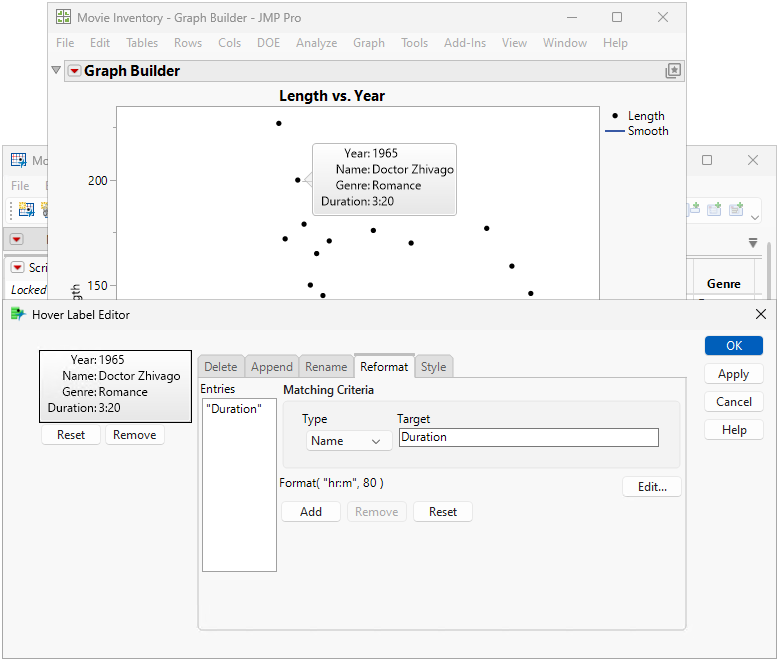Viewport: 777px width, 659px height.
Task: Open the Graph Builder red triangle menu
Action: coord(74,71)
